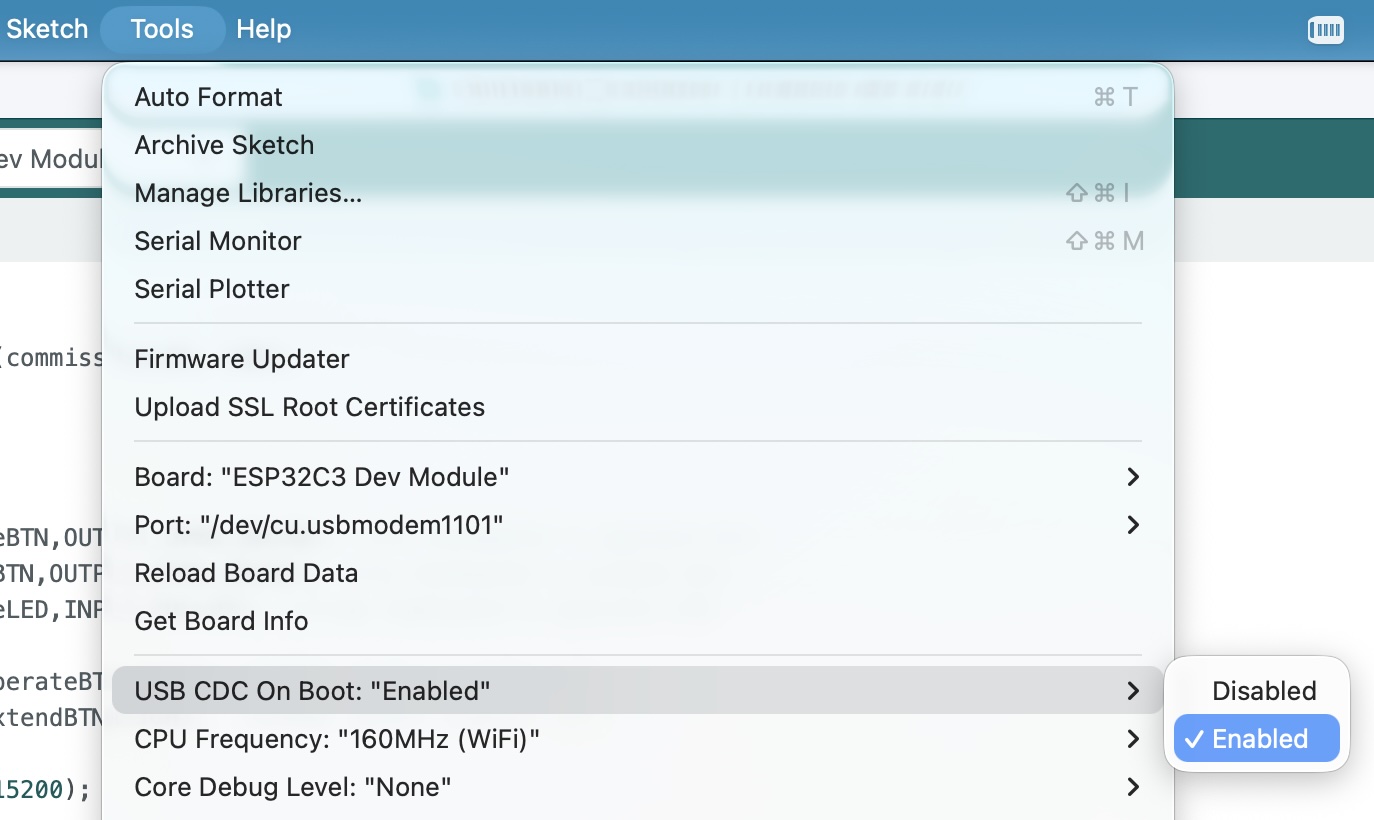Viewport: 1374px width, 820px height.
Task: Select the Disabled option for USB CDC
Action: click(1263, 691)
